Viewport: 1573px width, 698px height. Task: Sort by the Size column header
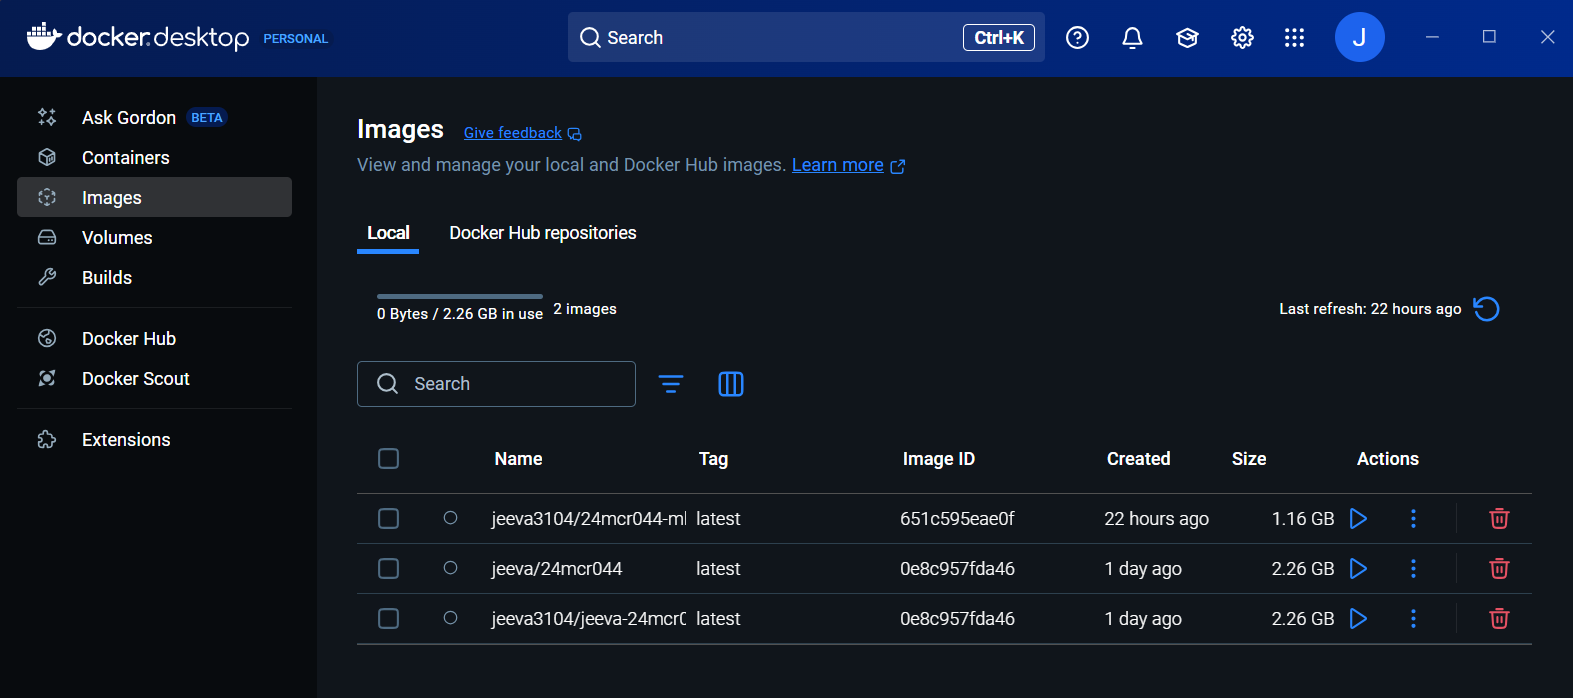1249,459
